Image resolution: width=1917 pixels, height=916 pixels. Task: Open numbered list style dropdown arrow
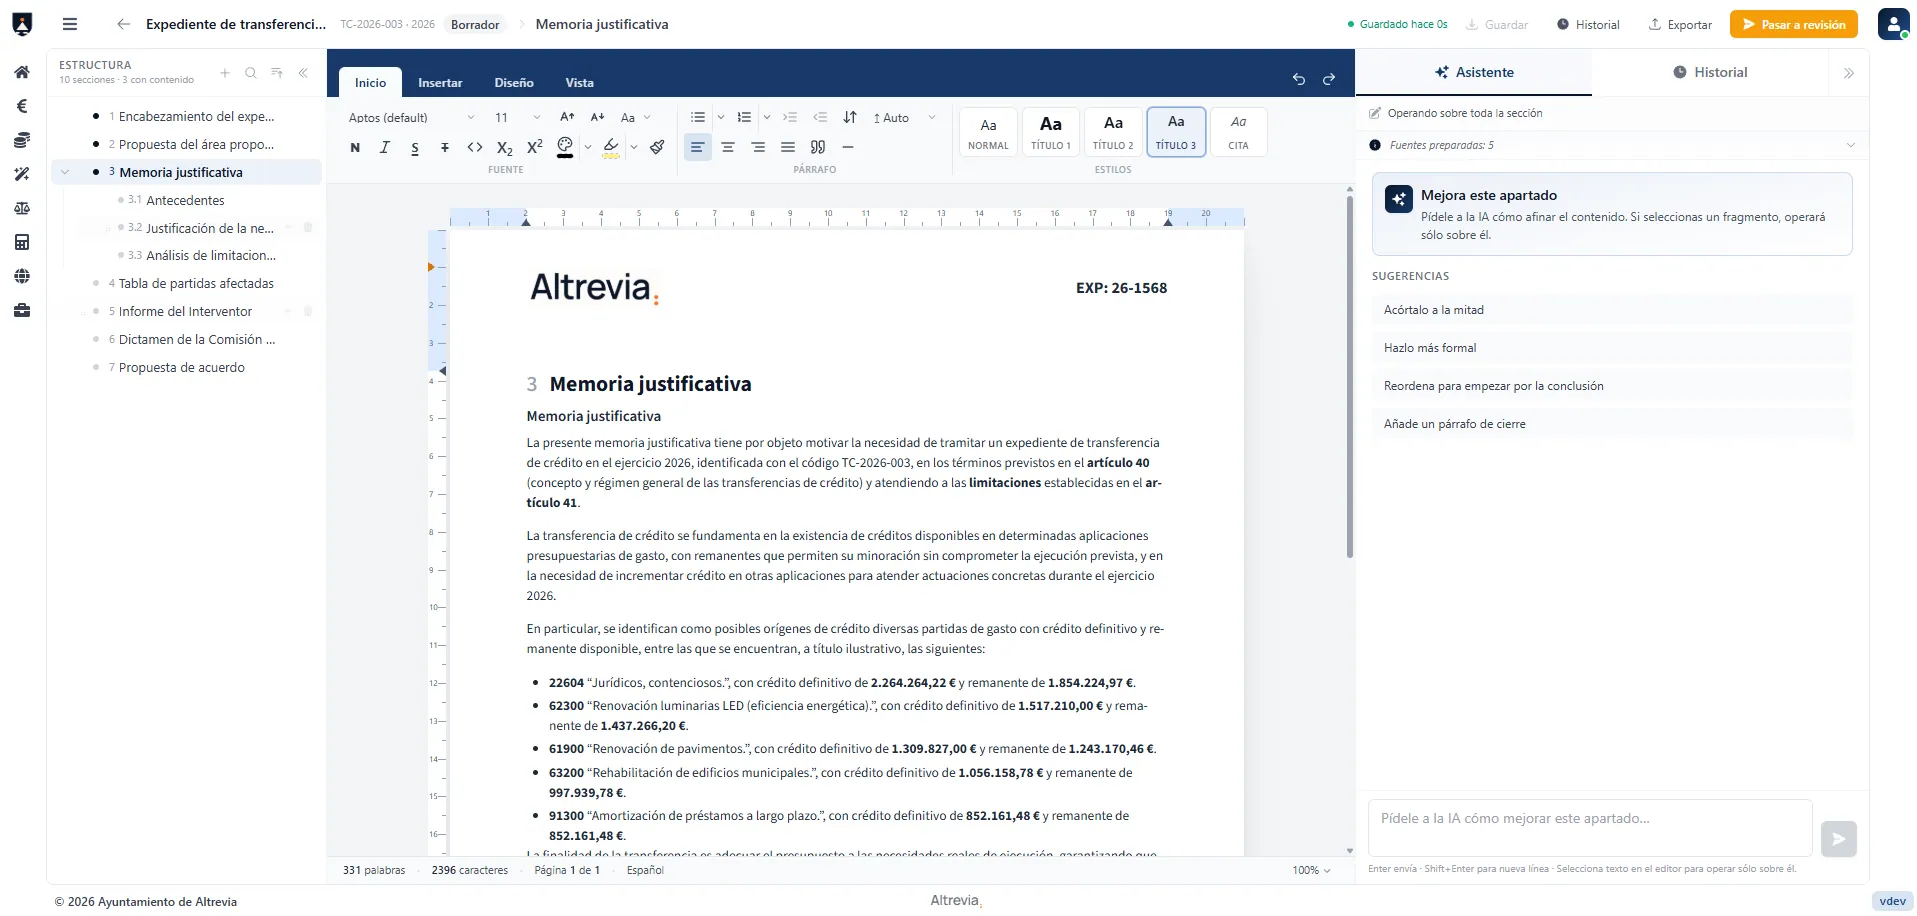[x=767, y=117]
